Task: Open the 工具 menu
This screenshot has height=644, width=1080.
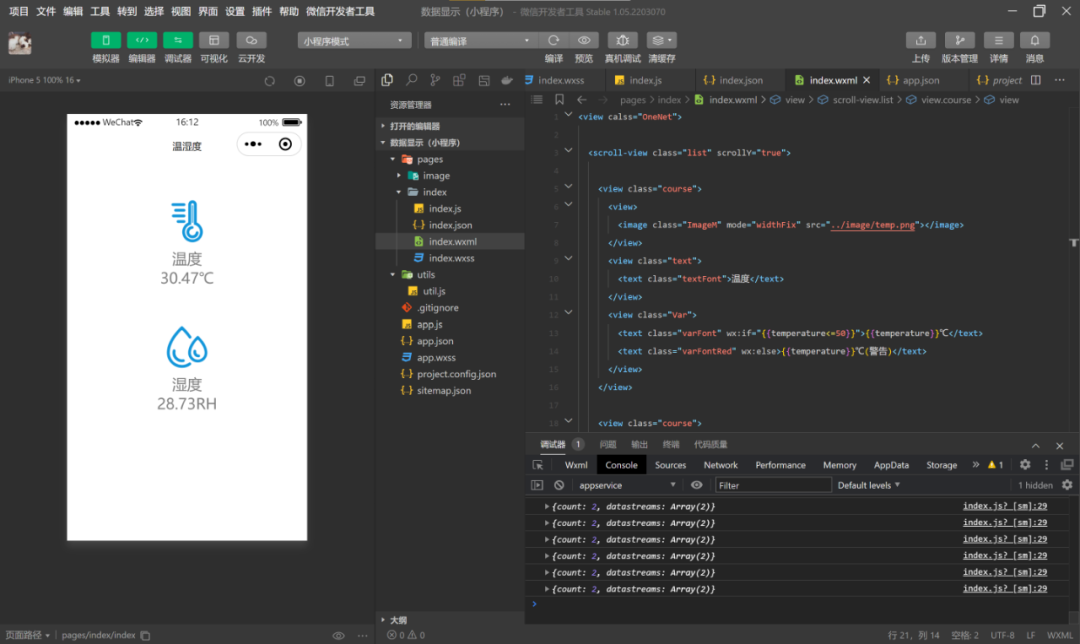Action: pyautogui.click(x=100, y=11)
